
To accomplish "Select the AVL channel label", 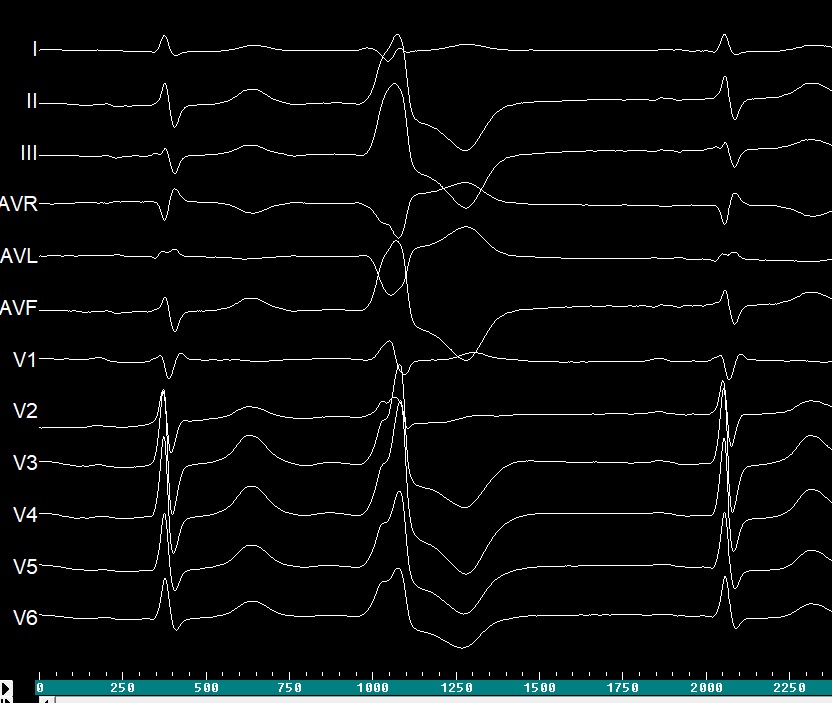I will point(19,256).
